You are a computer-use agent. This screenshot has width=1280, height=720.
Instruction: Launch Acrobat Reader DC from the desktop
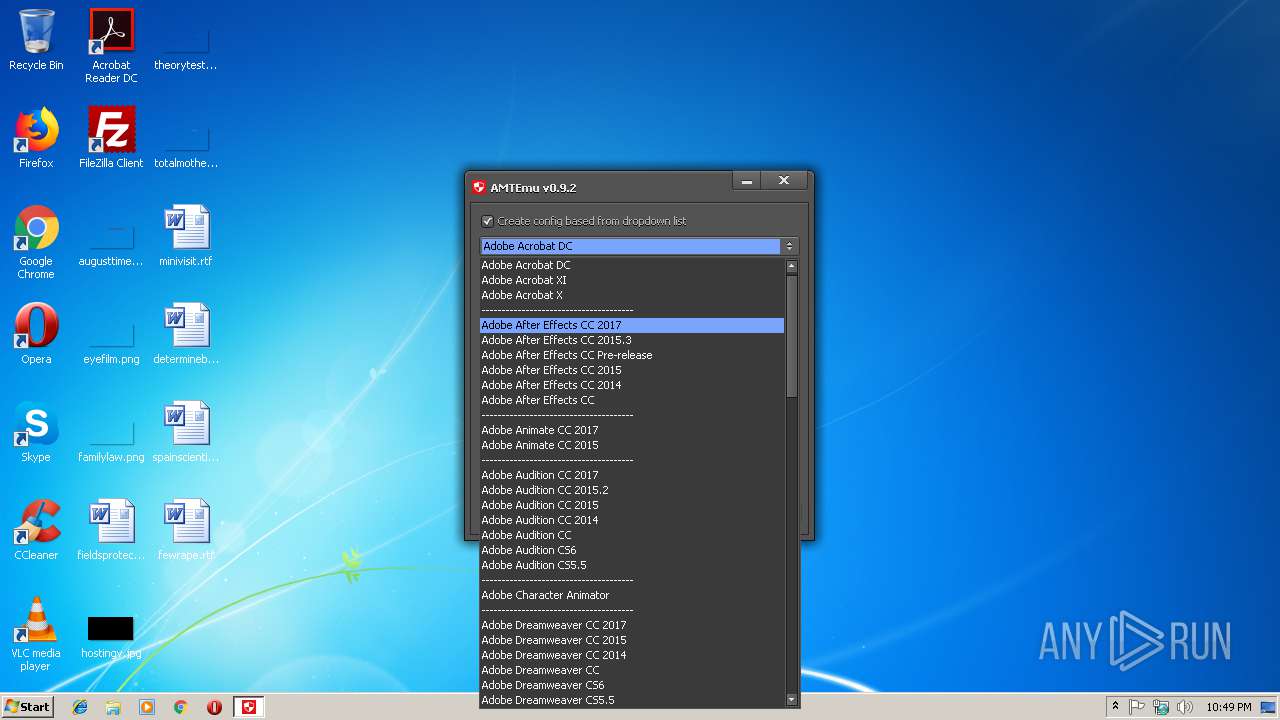pos(111,46)
